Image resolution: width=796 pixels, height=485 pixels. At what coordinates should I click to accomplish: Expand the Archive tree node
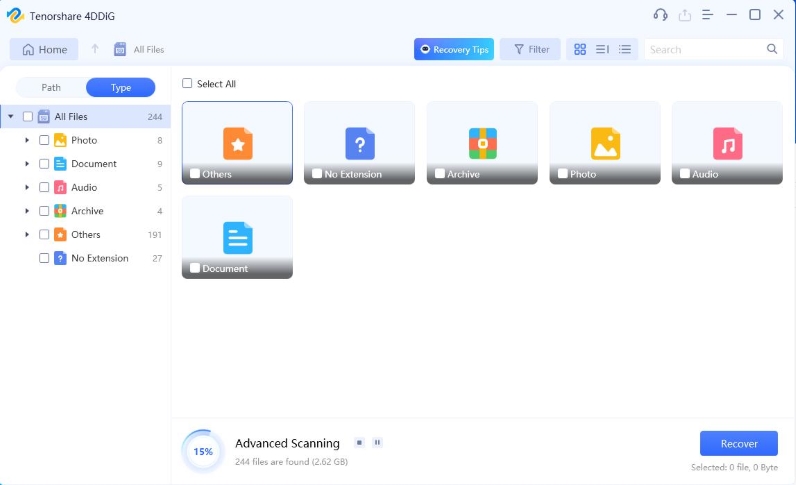pyautogui.click(x=27, y=211)
